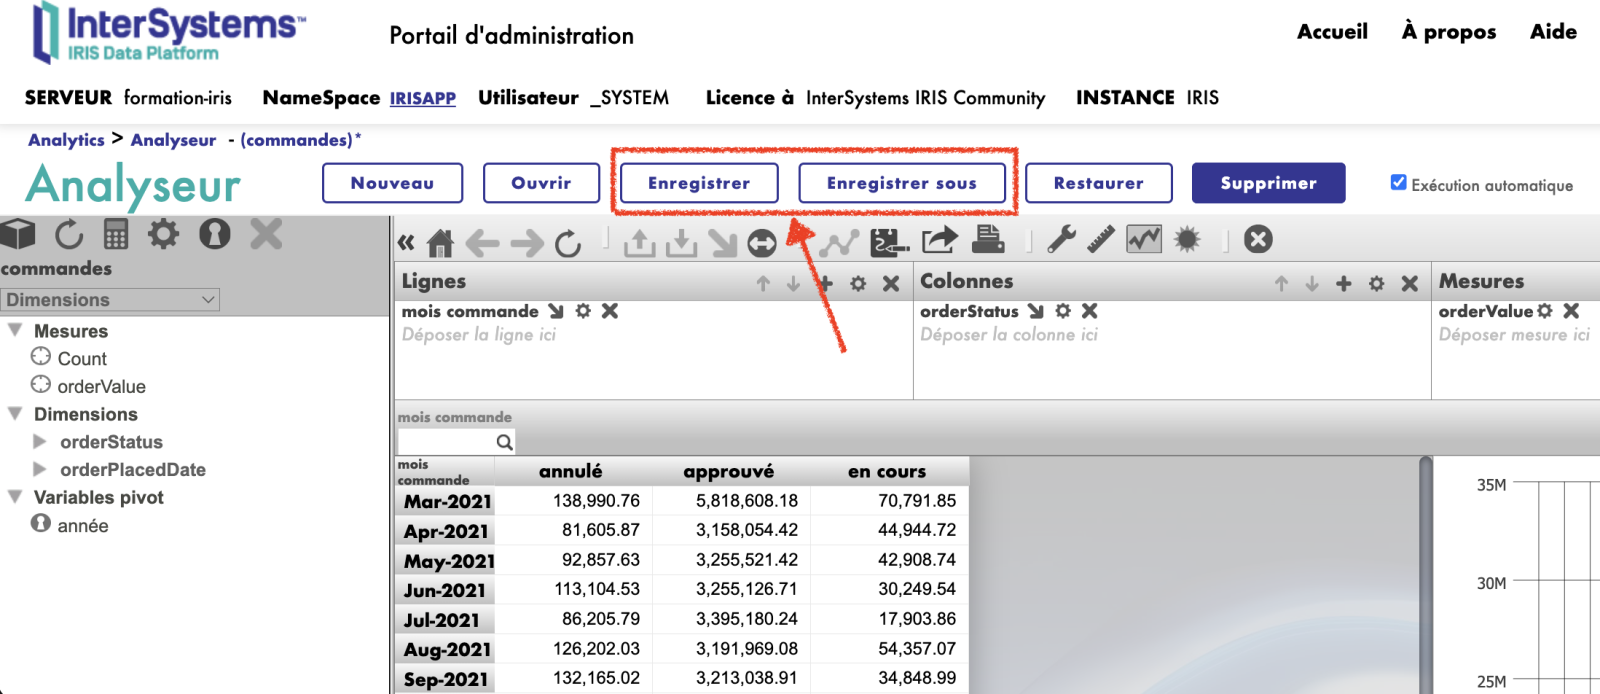Click the ruler icon in the toolbar

[1101, 240]
